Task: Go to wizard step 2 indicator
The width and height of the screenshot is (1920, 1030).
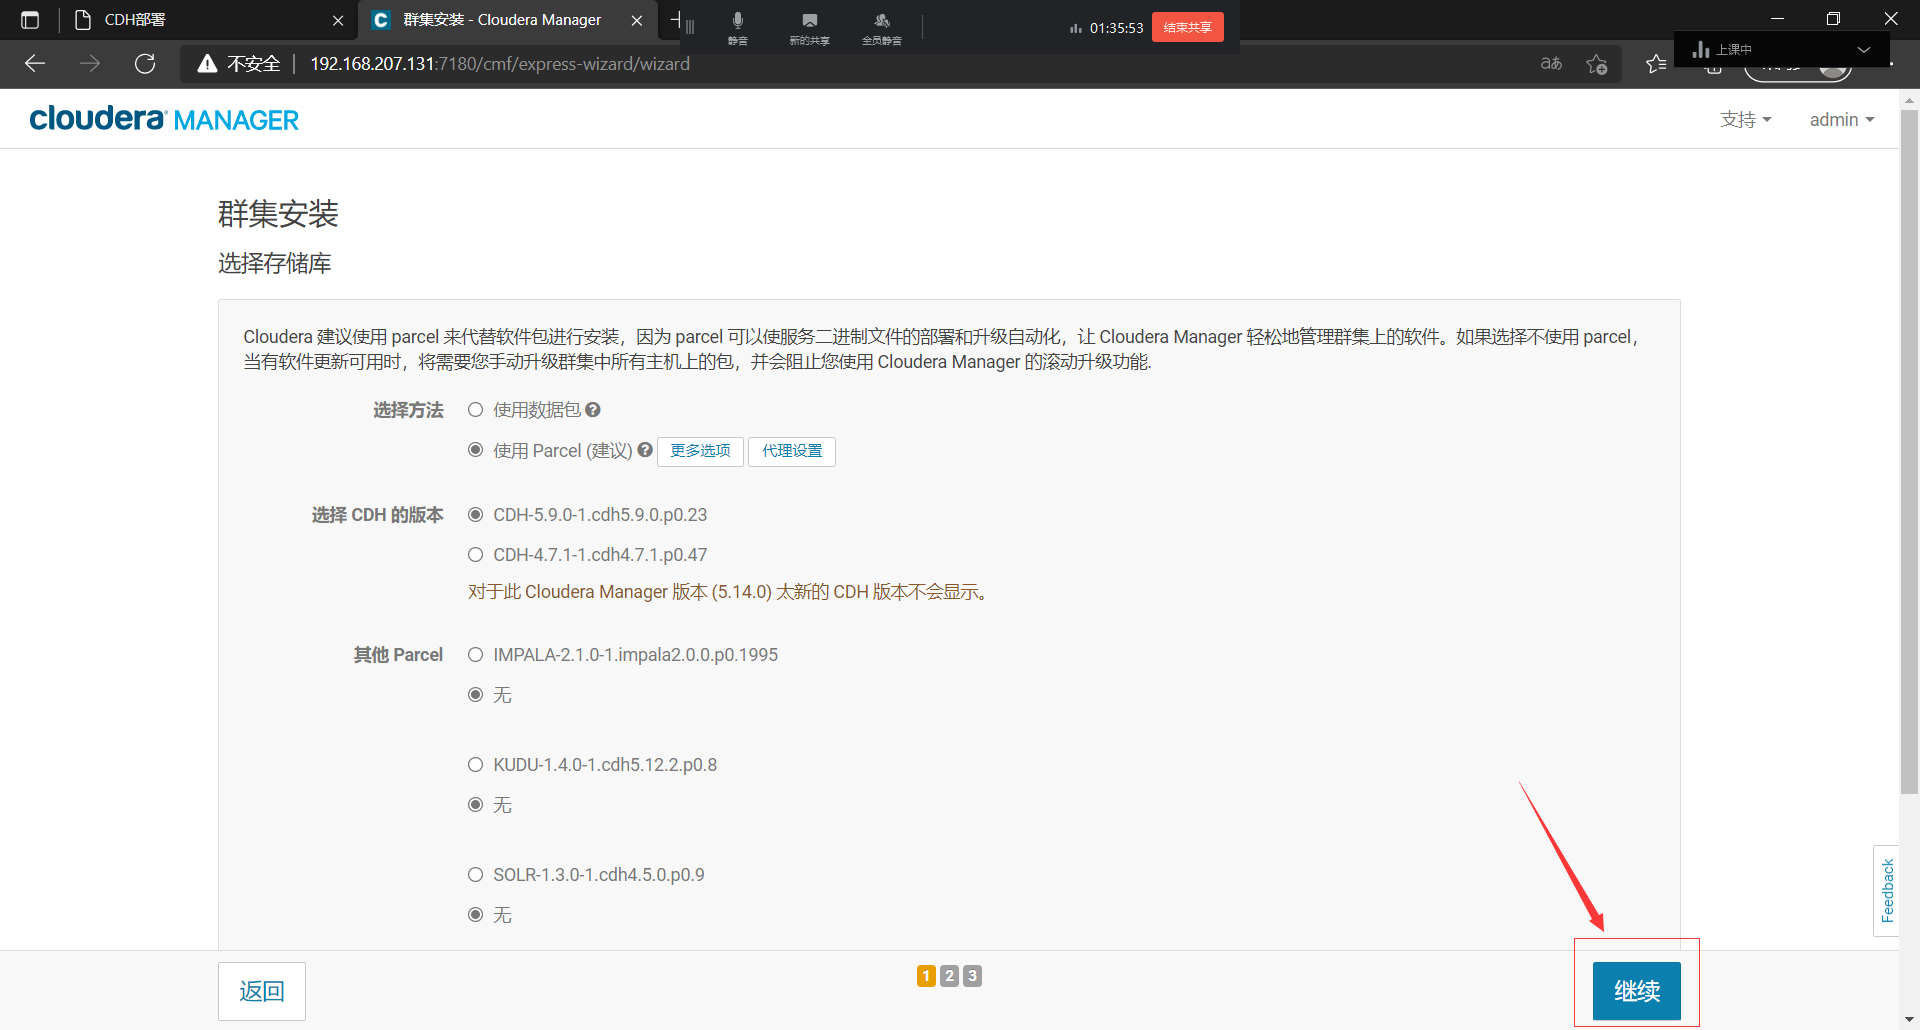Action: (950, 976)
